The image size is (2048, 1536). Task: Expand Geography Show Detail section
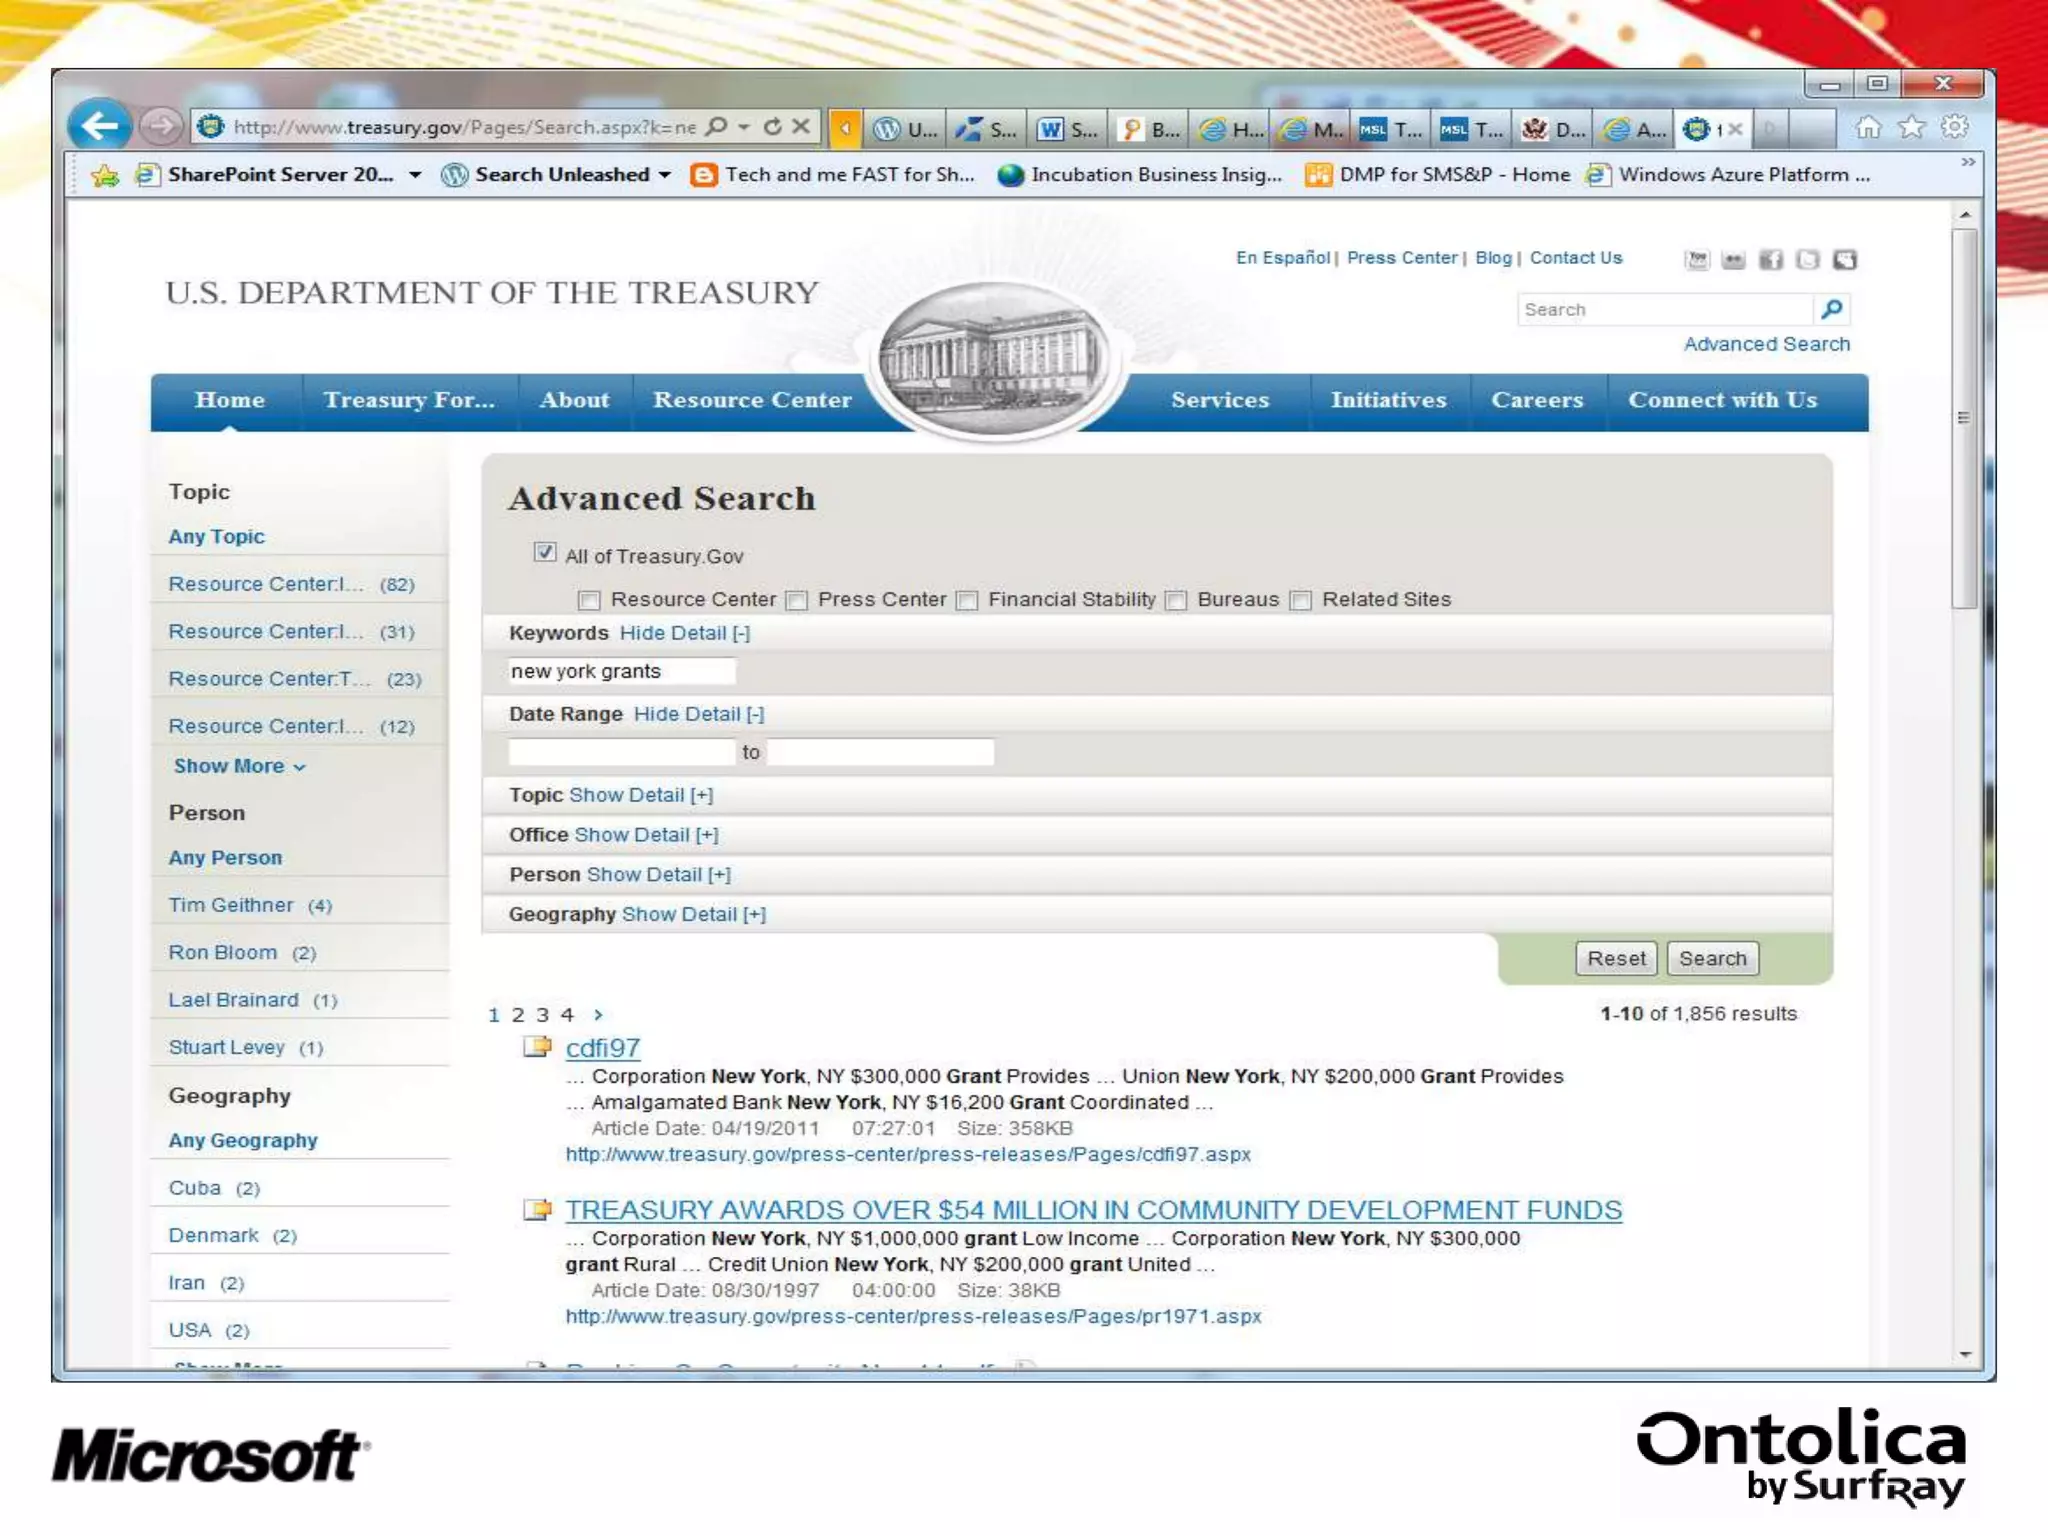coord(693,914)
